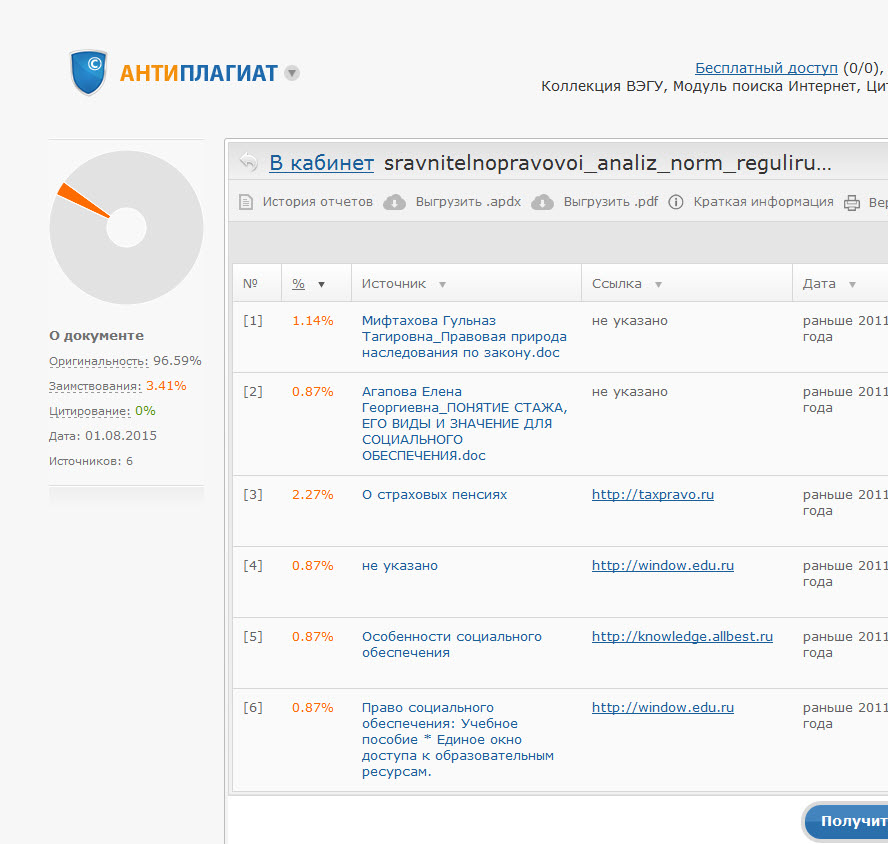Open source Мифтахова Гульназ Тагировна document

(464, 336)
